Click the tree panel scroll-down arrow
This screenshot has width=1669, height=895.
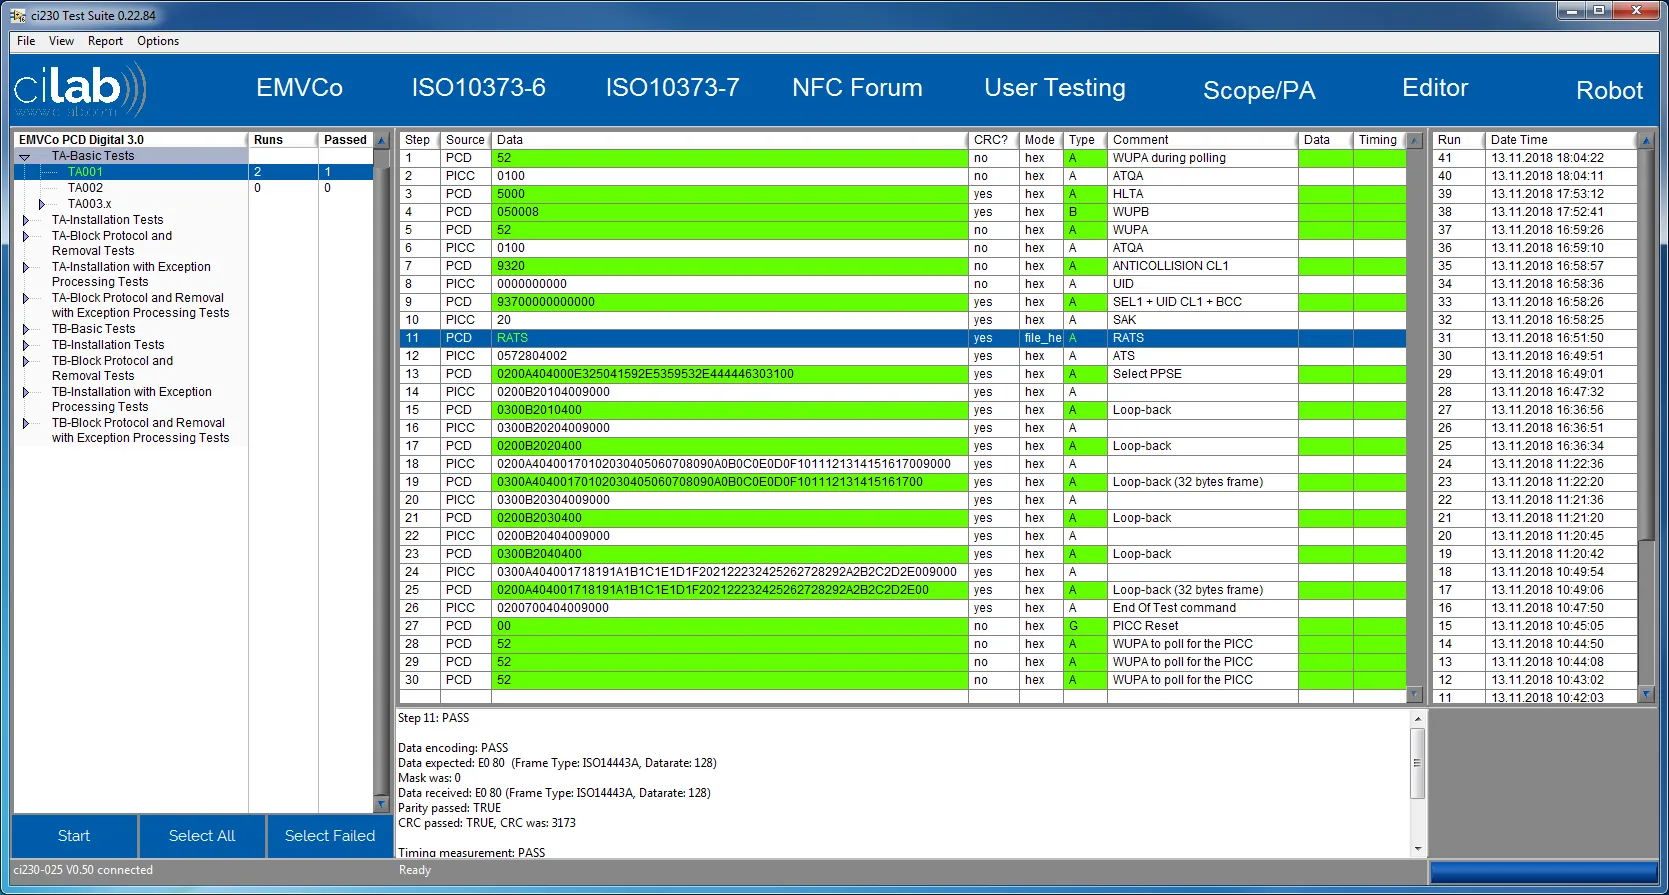tap(380, 804)
